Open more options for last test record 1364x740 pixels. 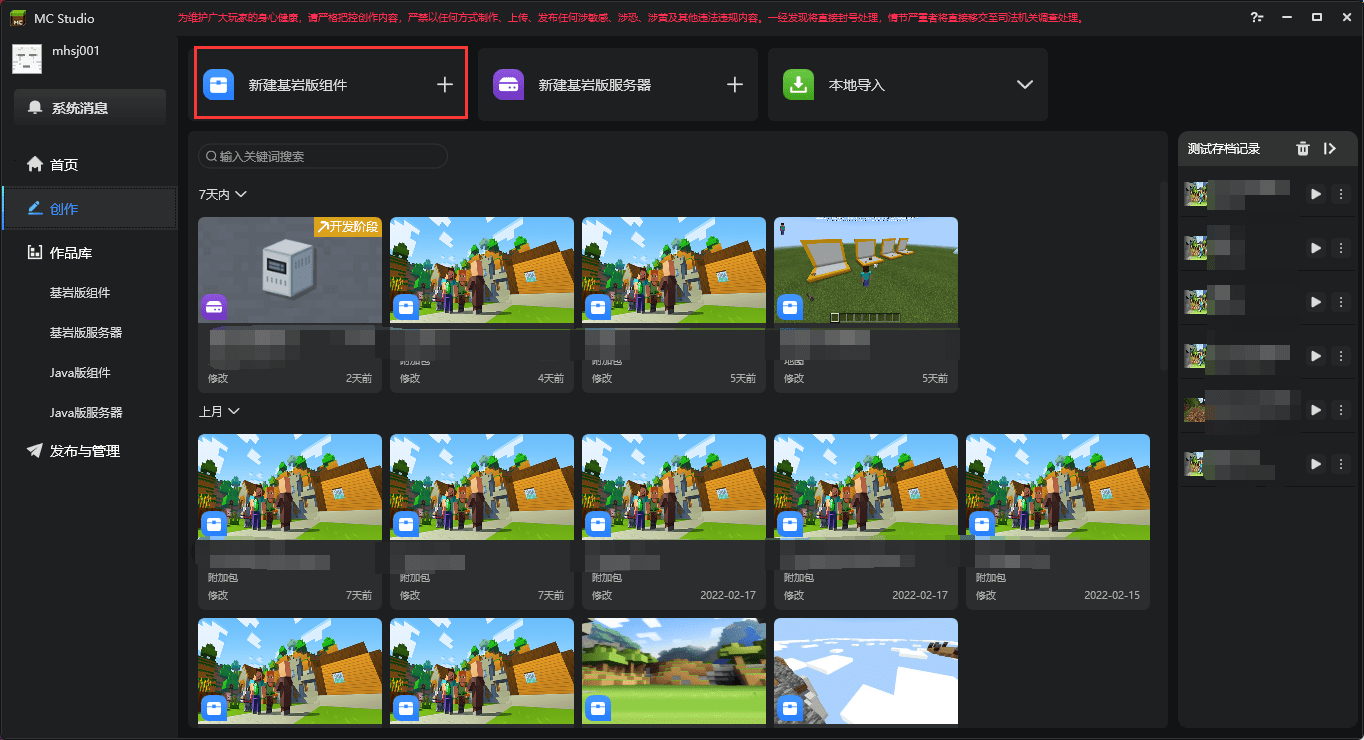point(1341,464)
